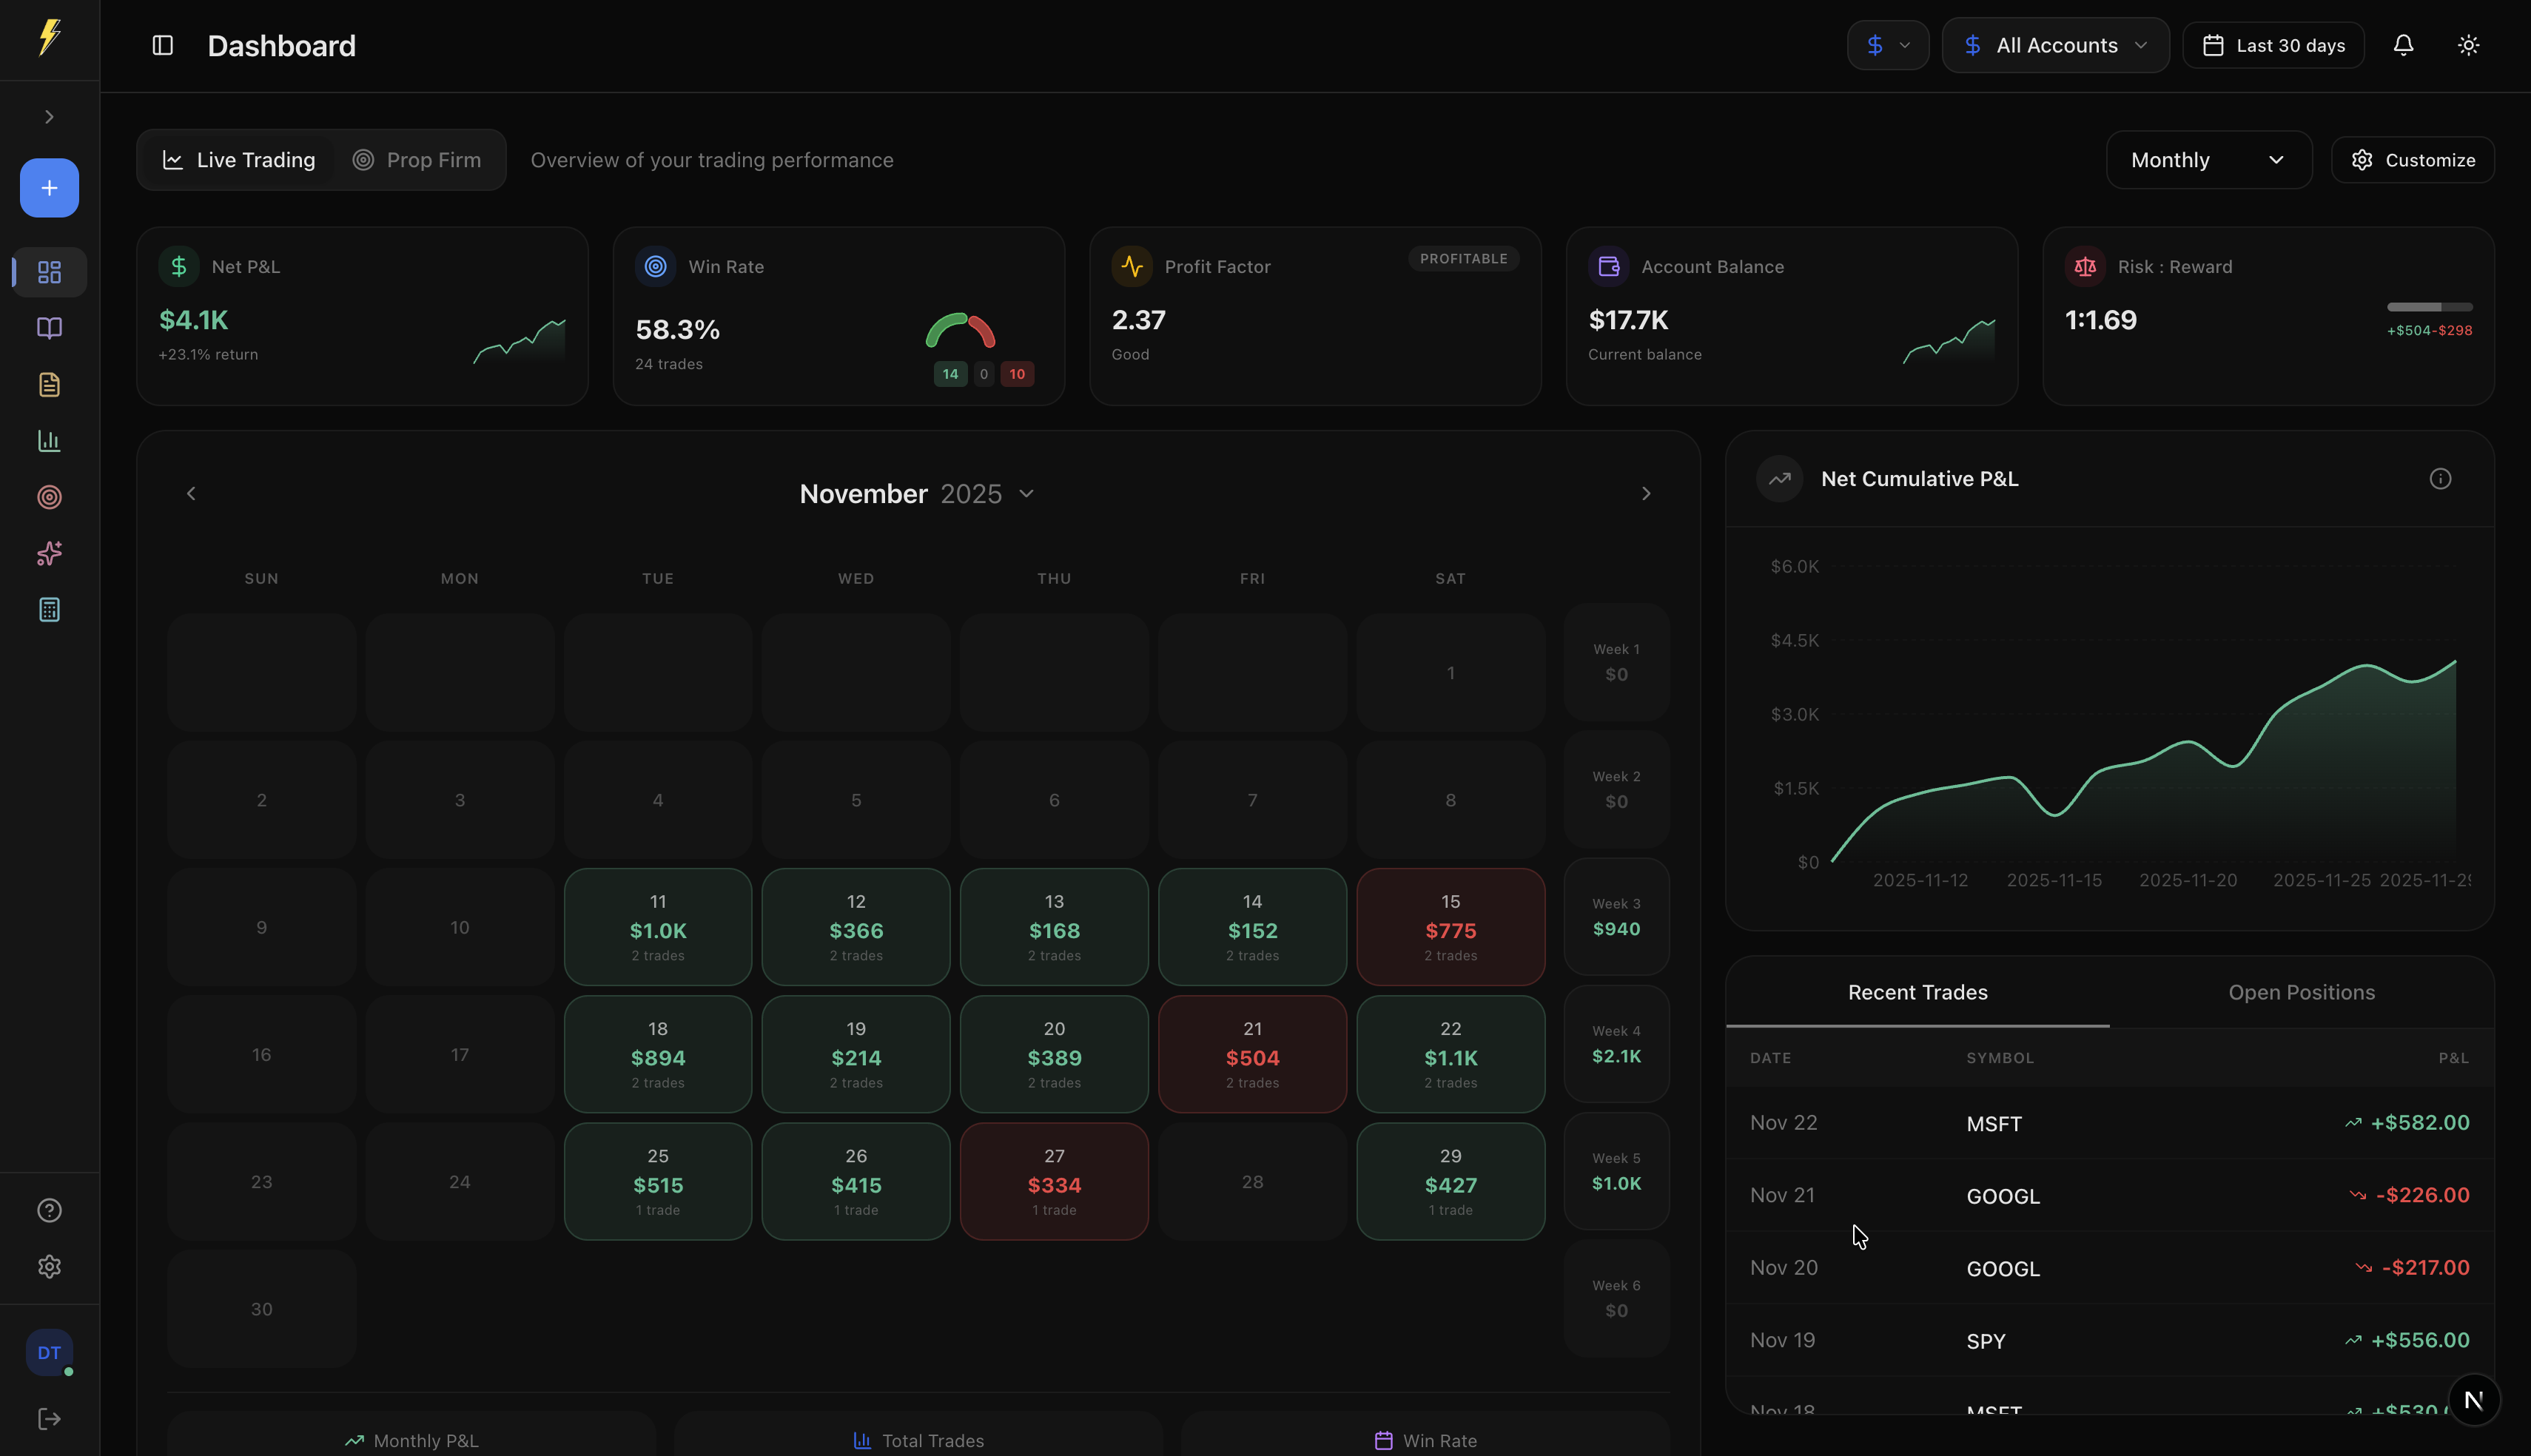
Task: Open the bar chart analytics sidebar icon
Action: tap(49, 441)
